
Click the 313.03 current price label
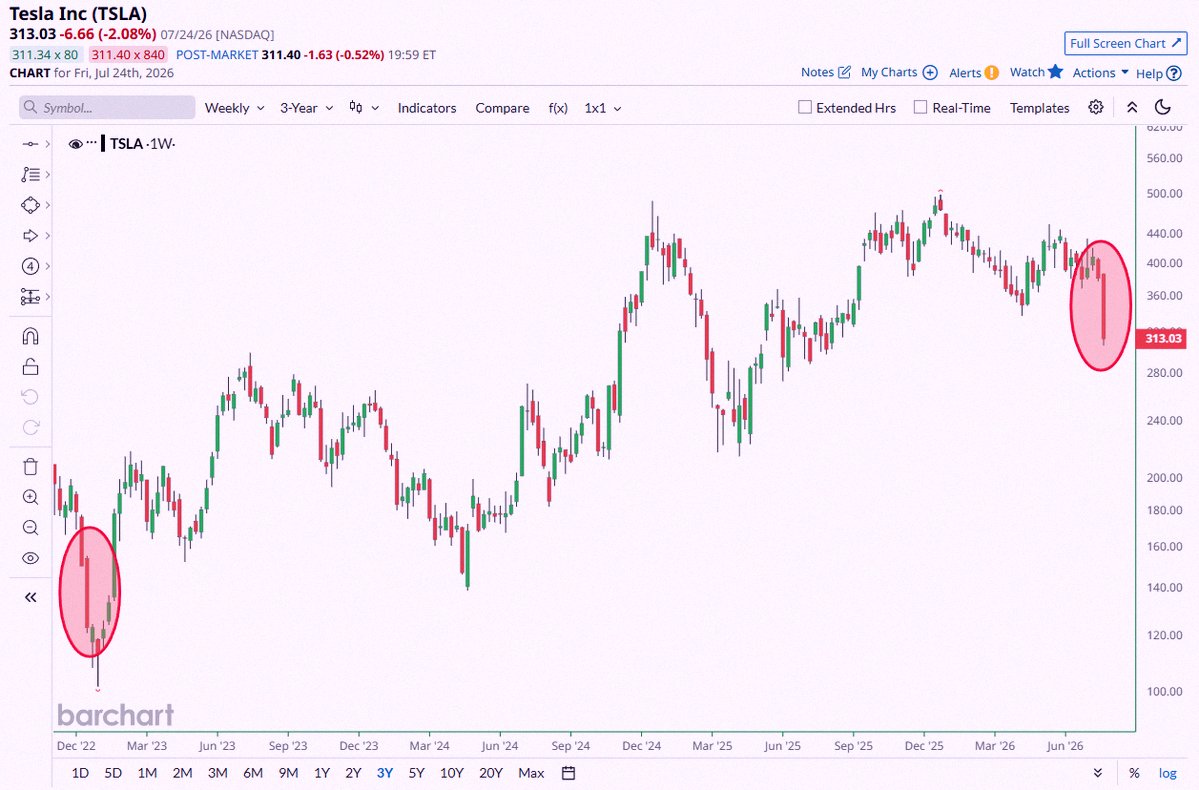[x=1162, y=338]
